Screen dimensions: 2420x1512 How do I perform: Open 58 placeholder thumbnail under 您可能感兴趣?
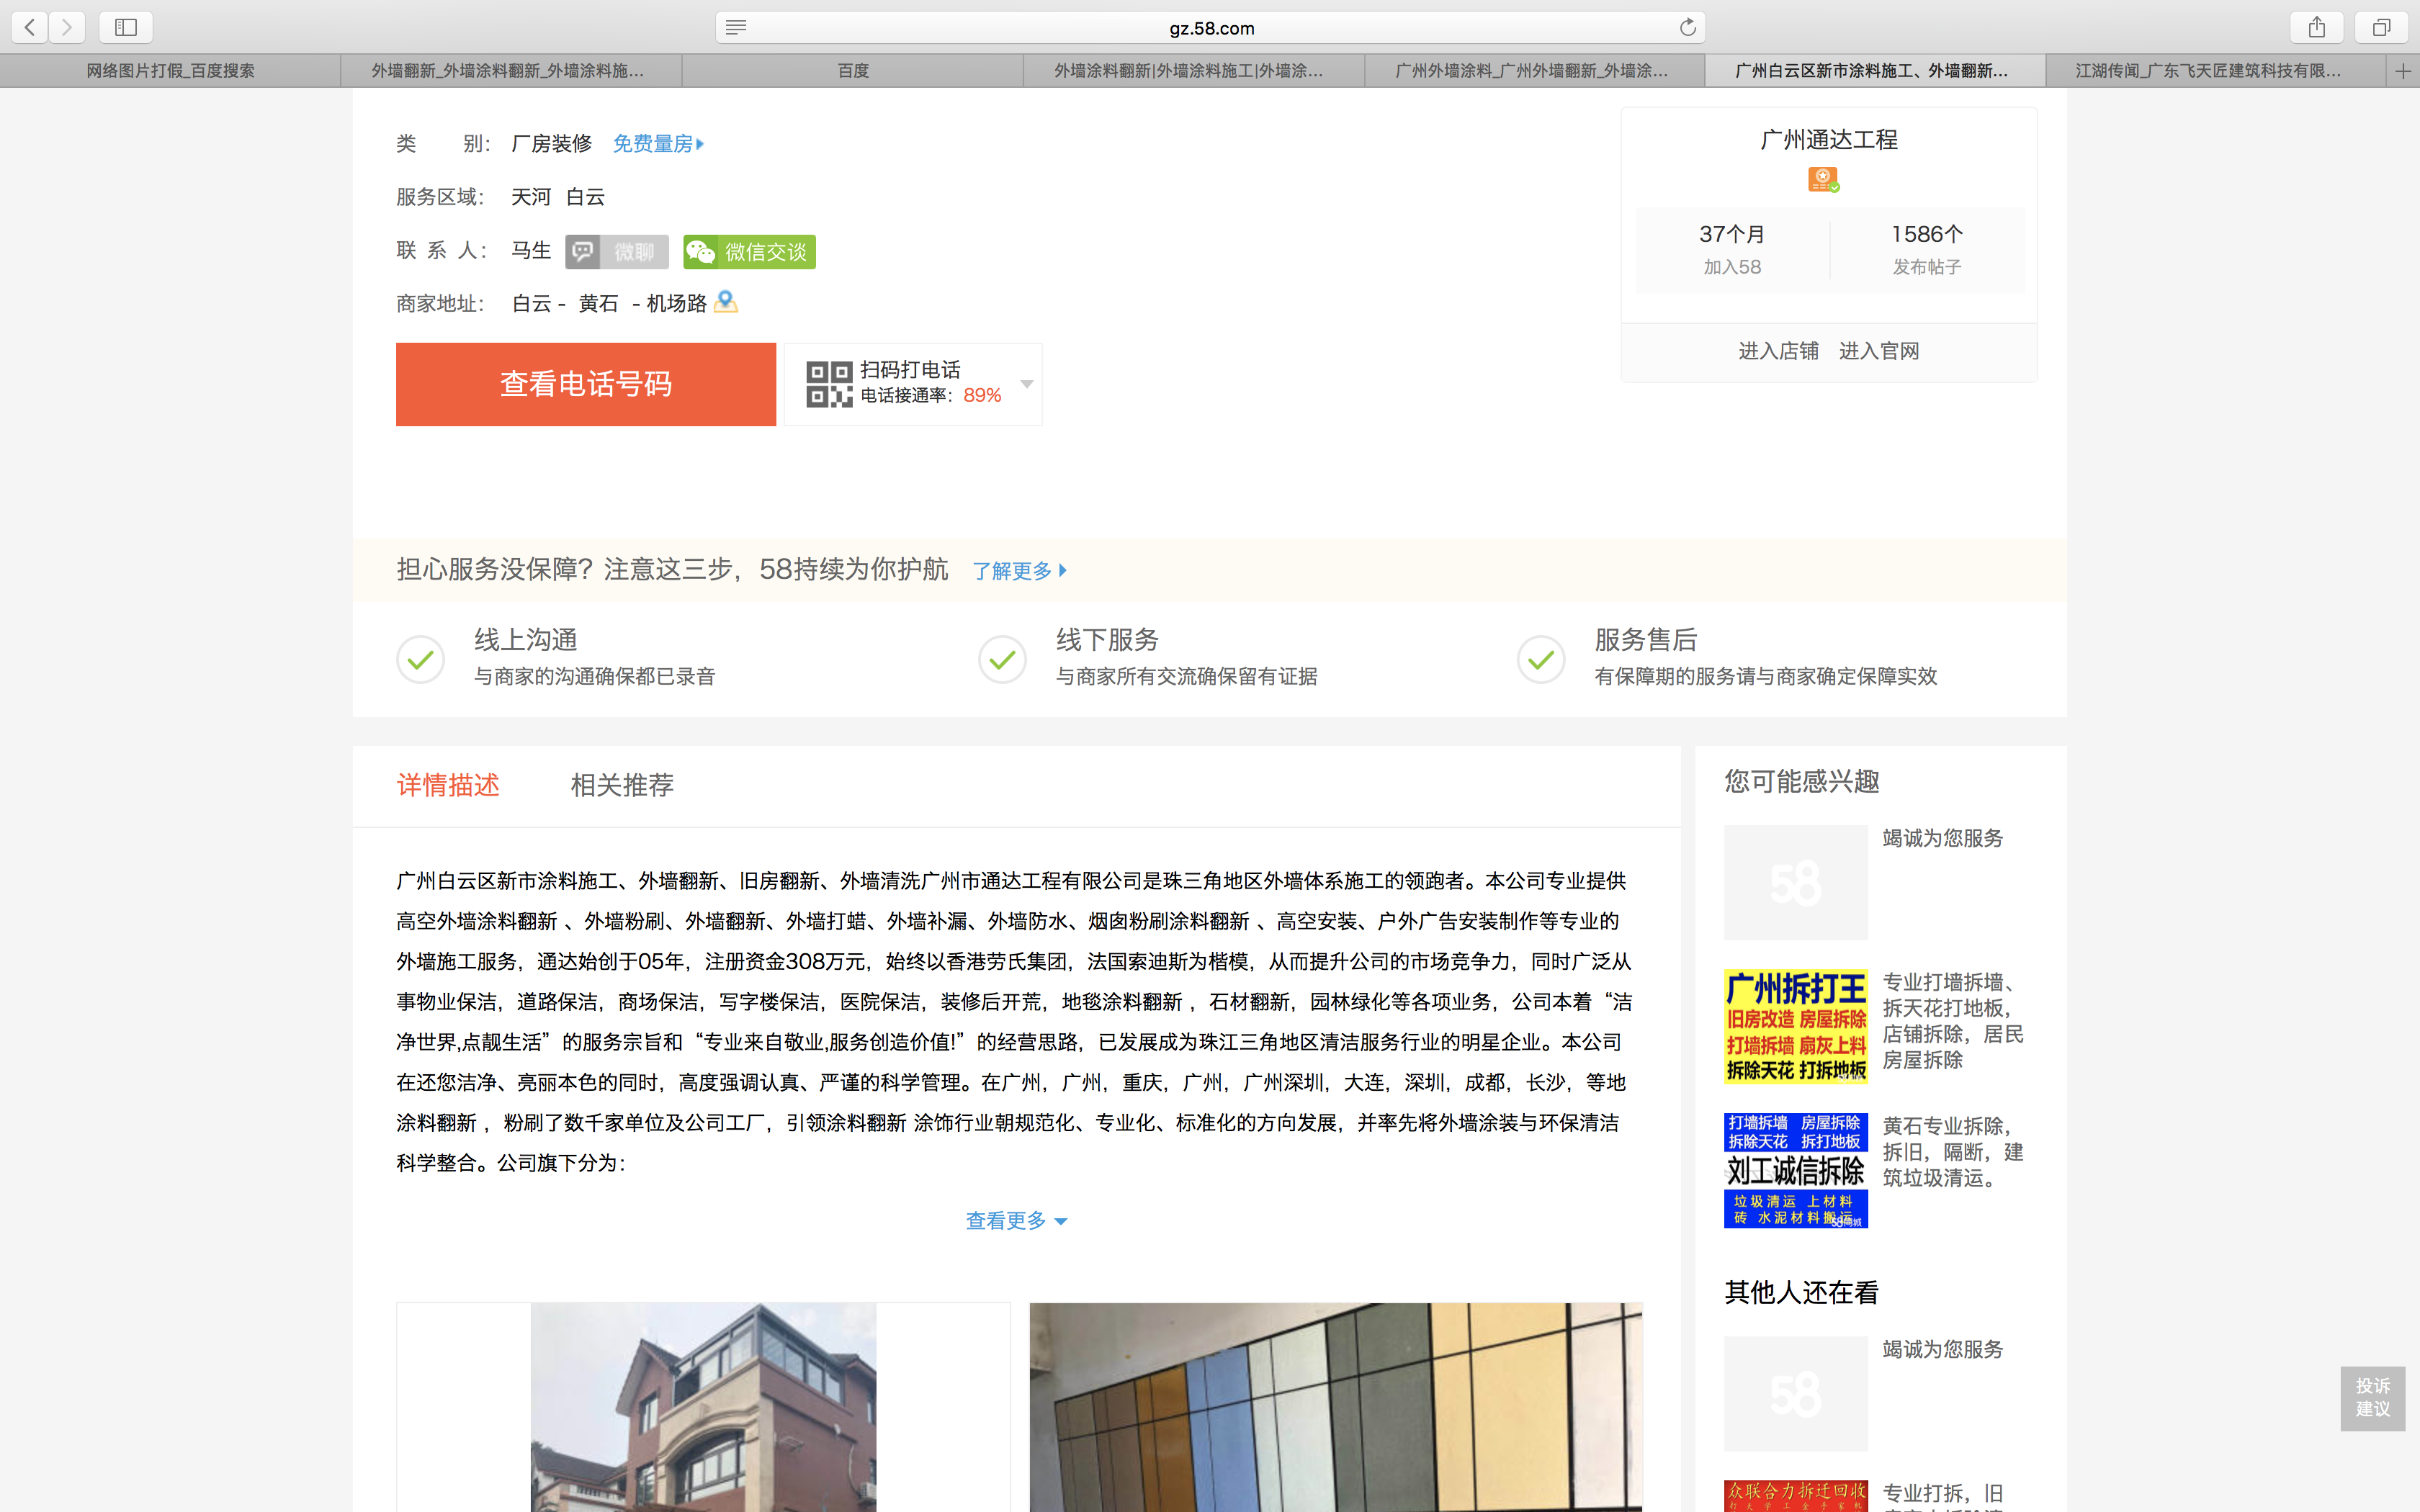(1796, 882)
